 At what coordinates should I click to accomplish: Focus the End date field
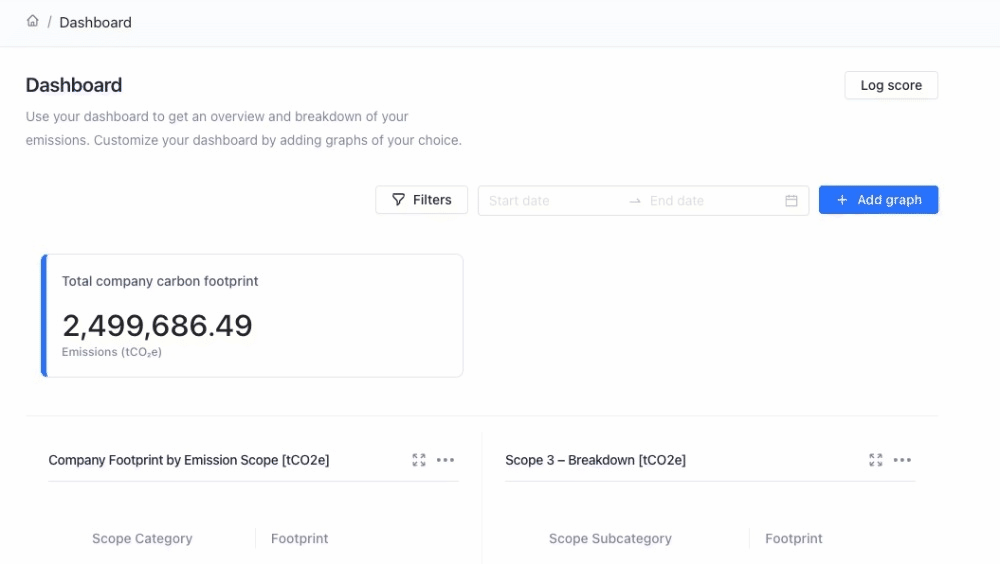tap(710, 201)
